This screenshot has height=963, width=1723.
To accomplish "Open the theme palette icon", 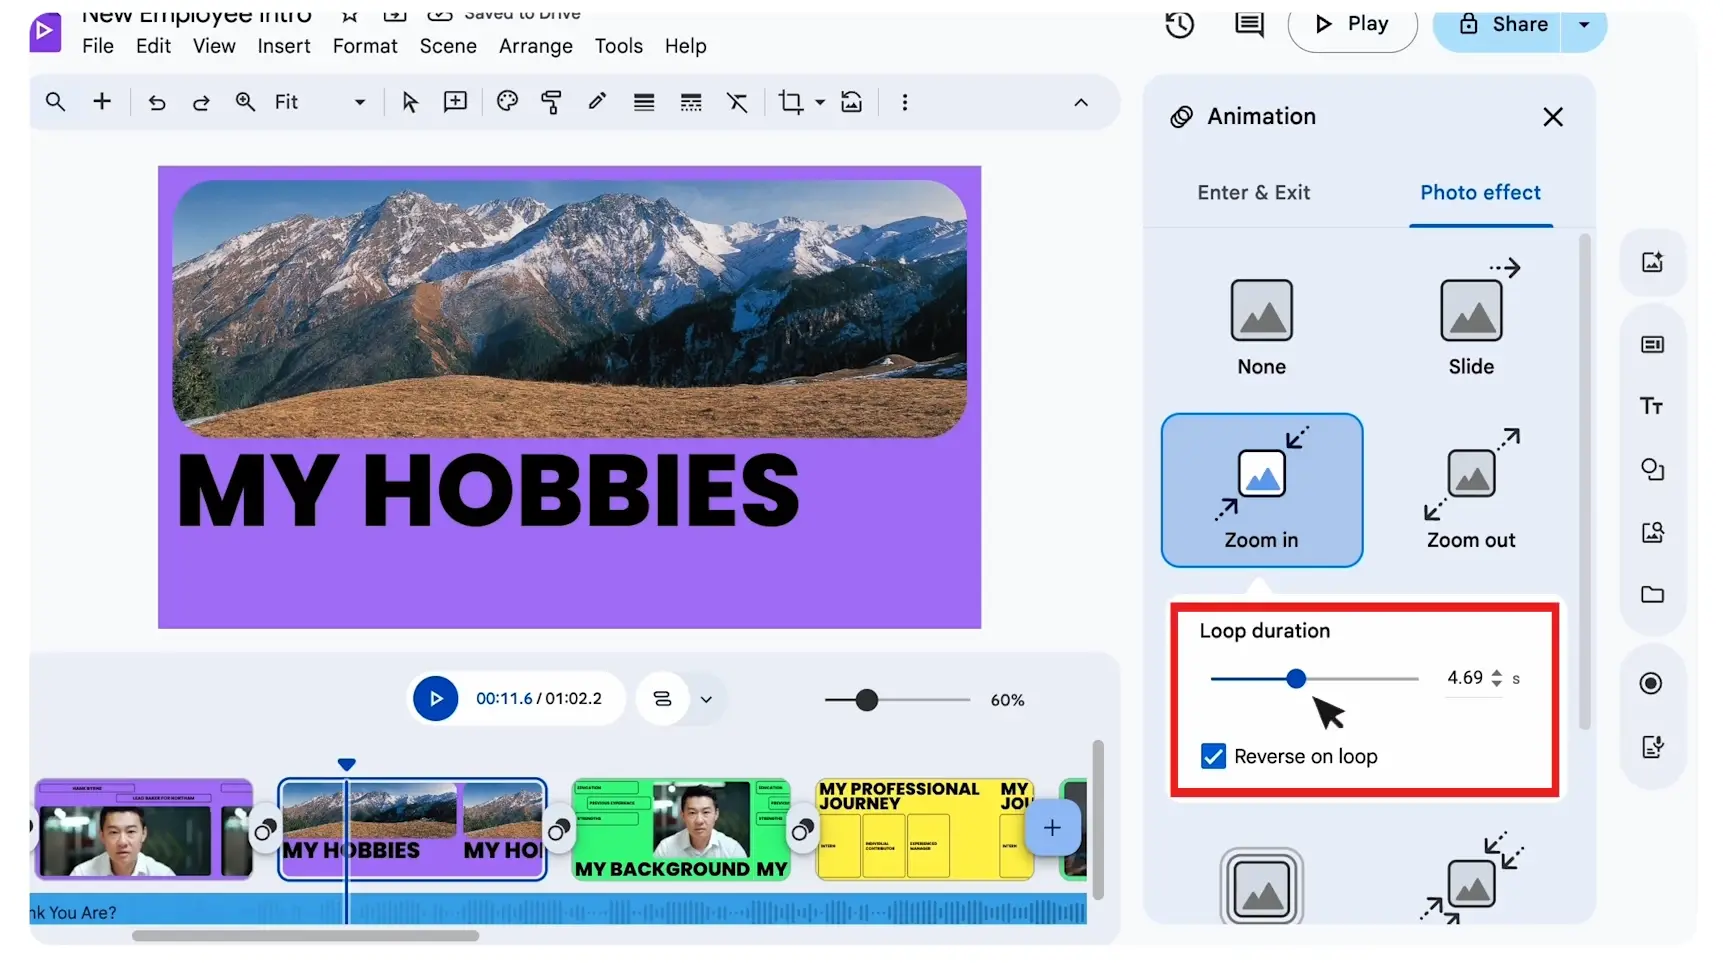I will coord(507,102).
